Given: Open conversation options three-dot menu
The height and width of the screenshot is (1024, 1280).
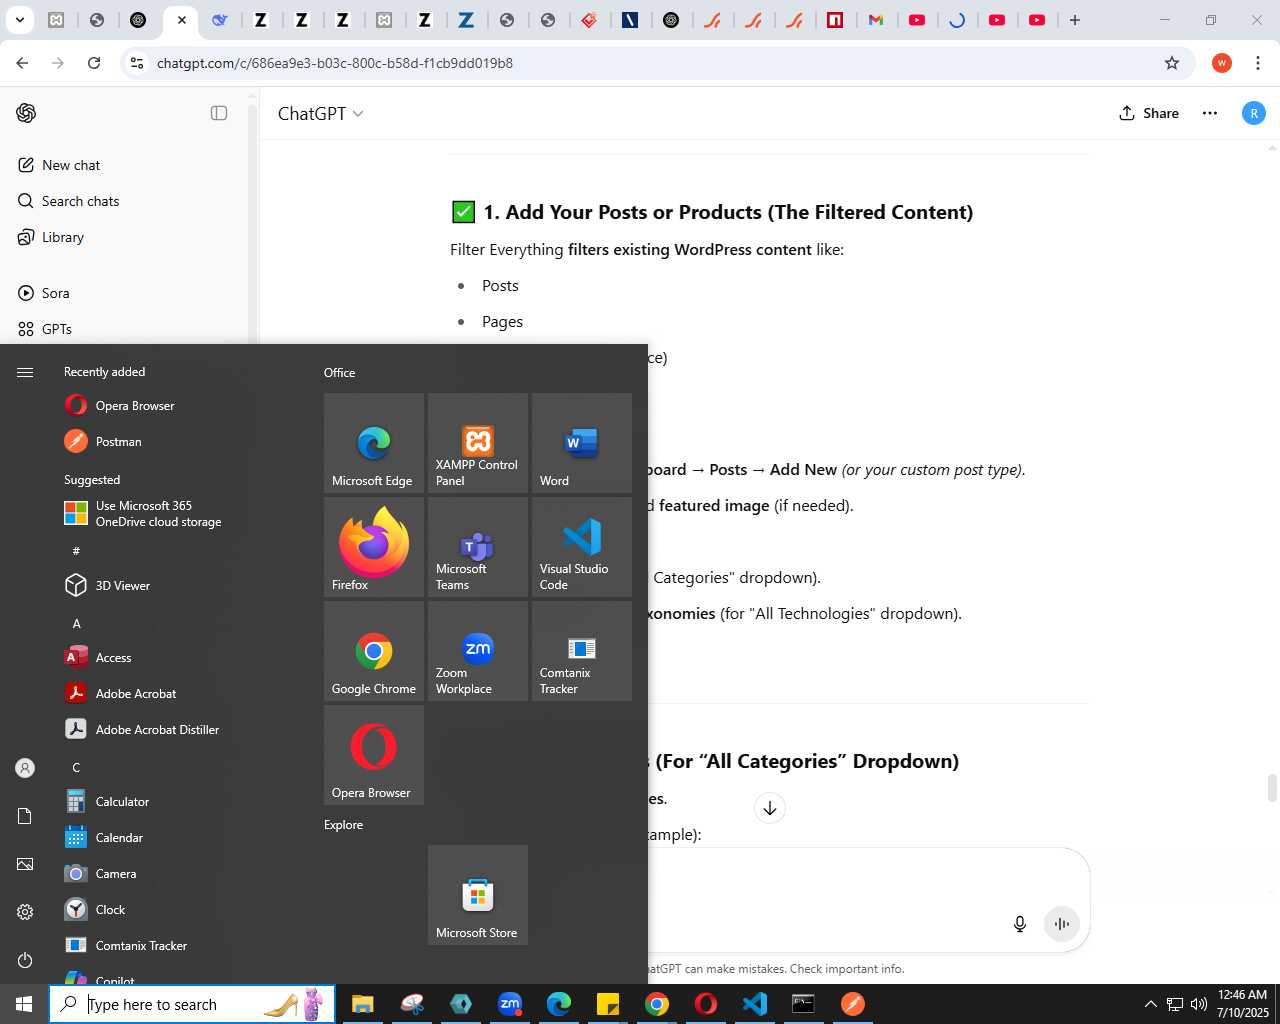Looking at the screenshot, I should (x=1210, y=113).
